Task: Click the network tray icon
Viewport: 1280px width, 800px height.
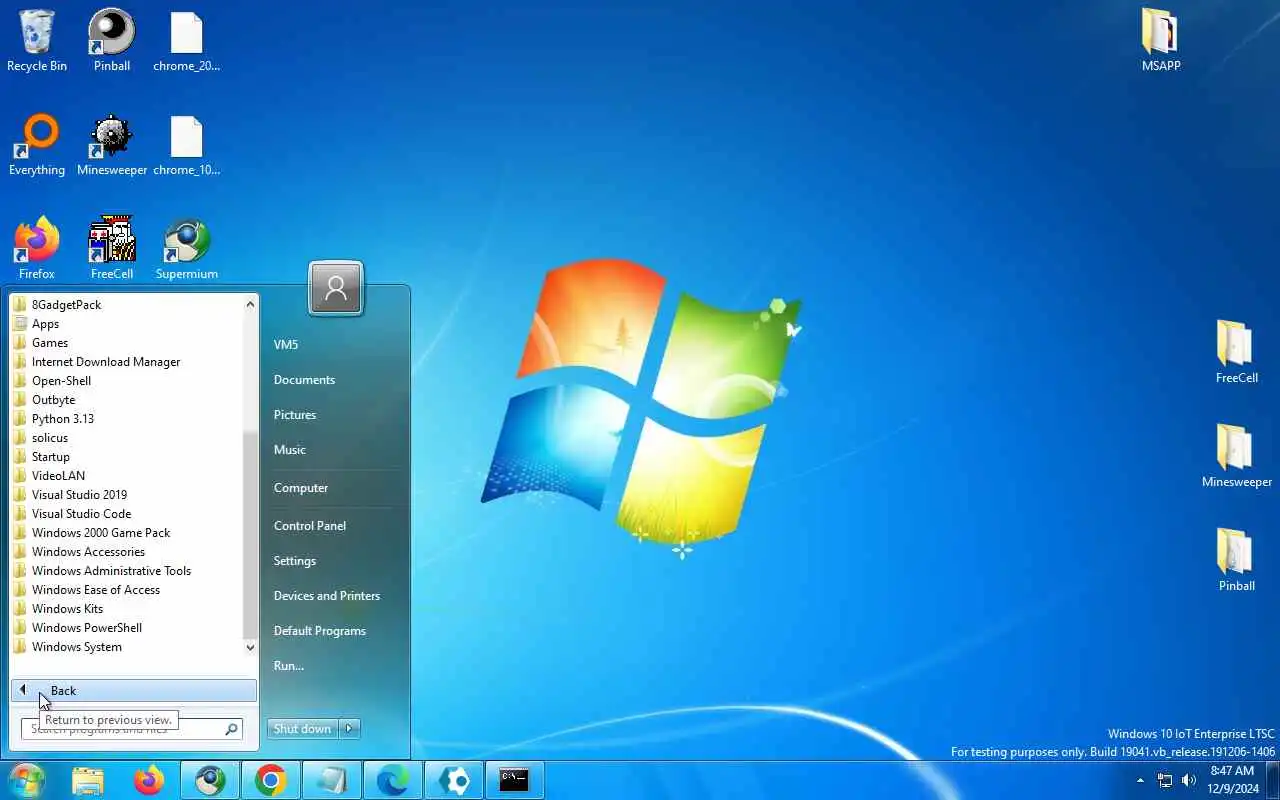Action: (x=1165, y=781)
